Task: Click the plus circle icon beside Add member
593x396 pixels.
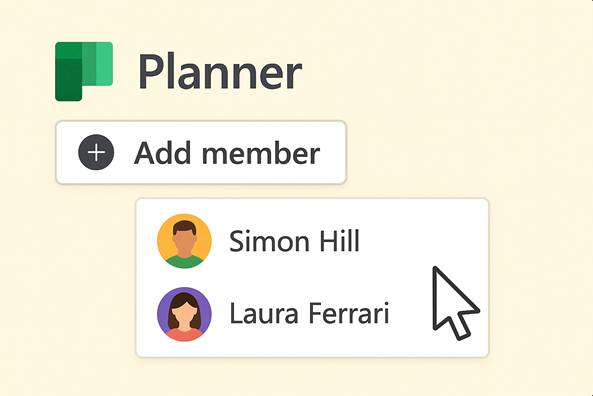Action: [x=96, y=152]
